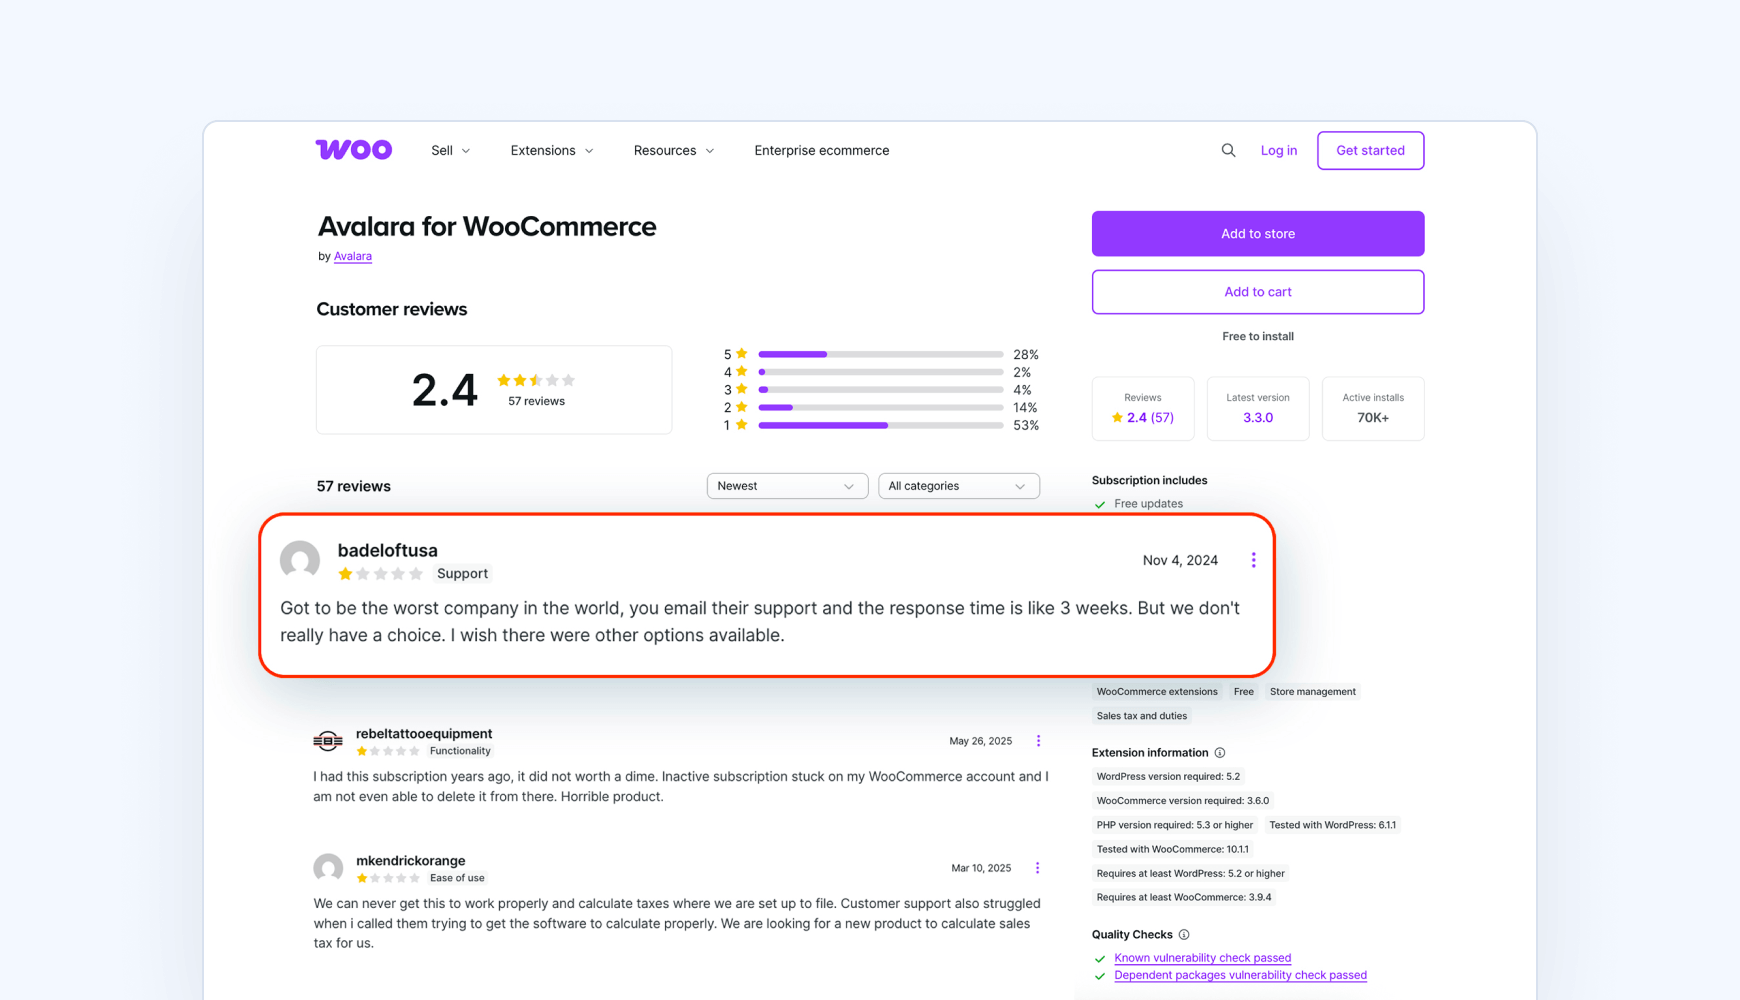This screenshot has width=1740, height=1000.
Task: Open the Resources menu
Action: click(673, 150)
